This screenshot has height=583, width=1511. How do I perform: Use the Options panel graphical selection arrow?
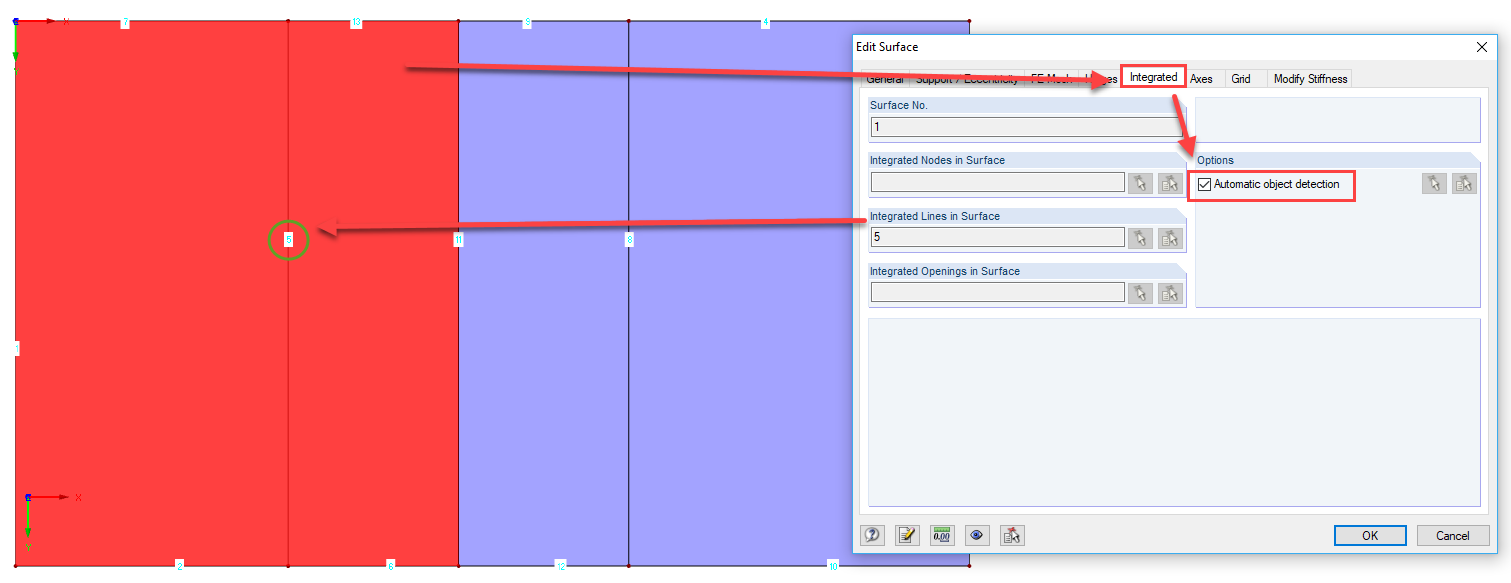[1434, 183]
